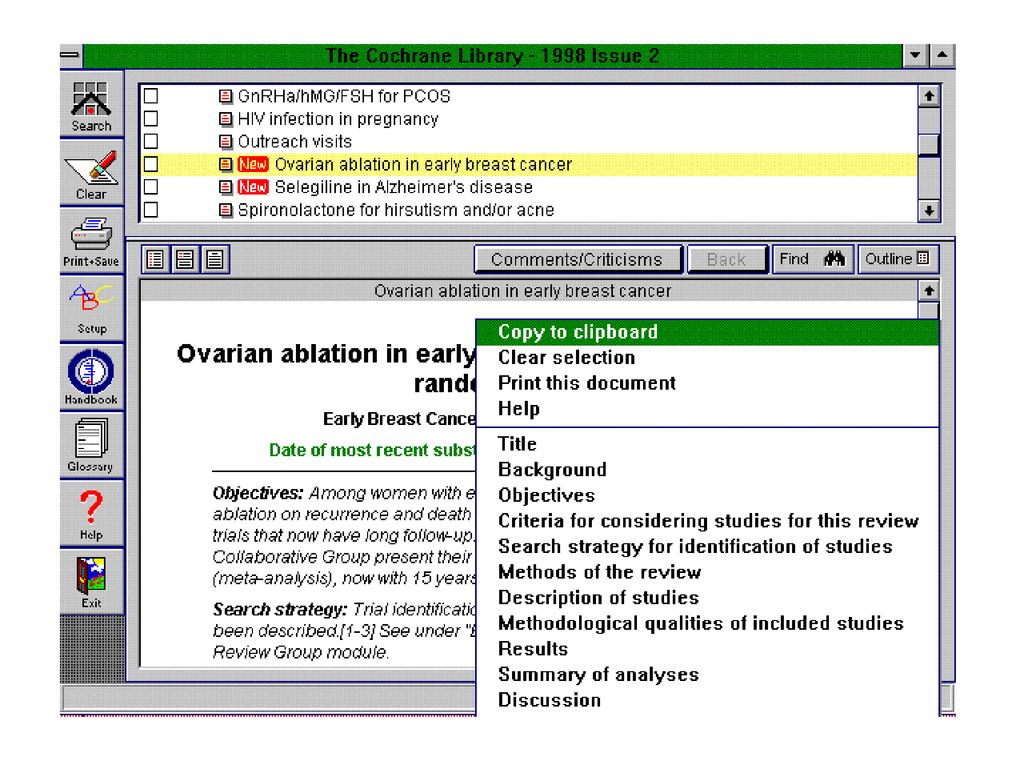The image size is (1024, 768).
Task: Open the window control menu box
Action: (71, 56)
